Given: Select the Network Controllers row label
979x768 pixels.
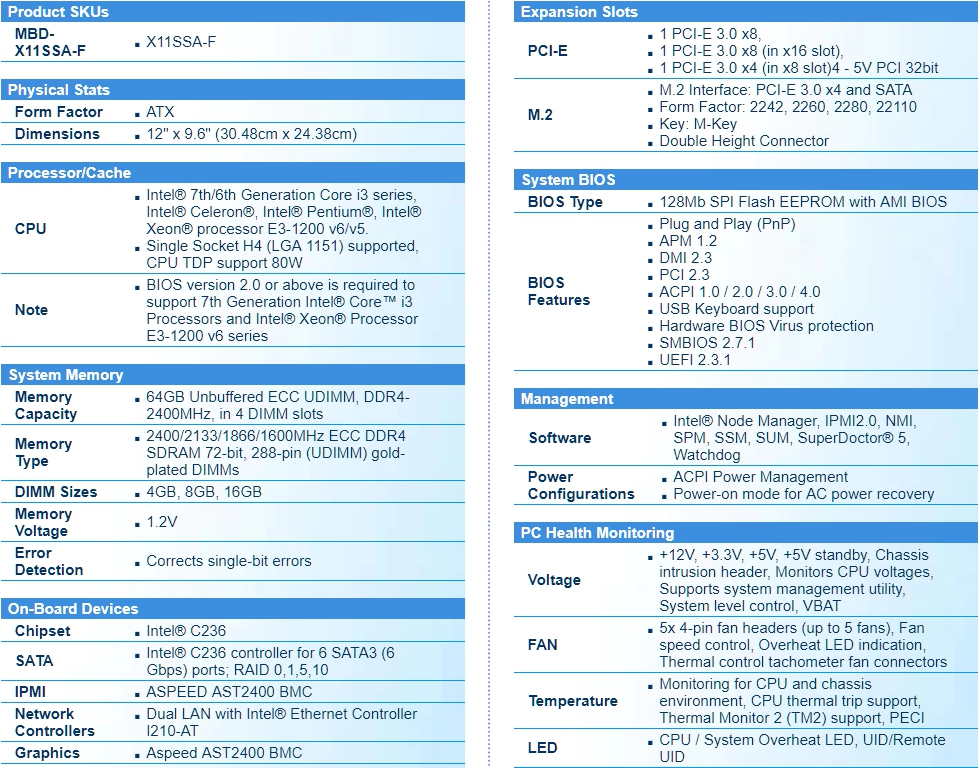Looking at the screenshot, I should click(55, 722).
